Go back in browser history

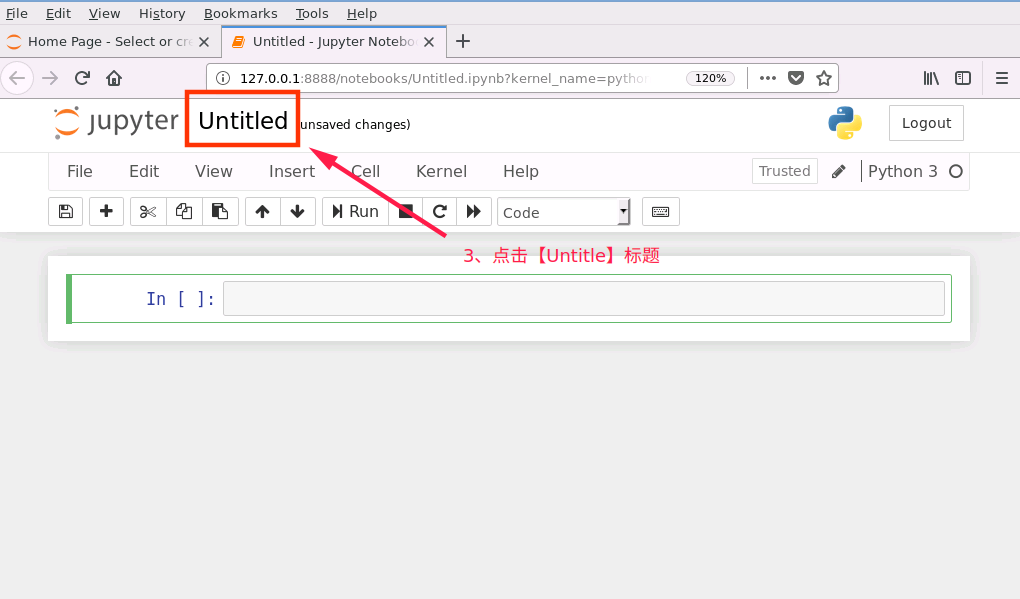18,78
